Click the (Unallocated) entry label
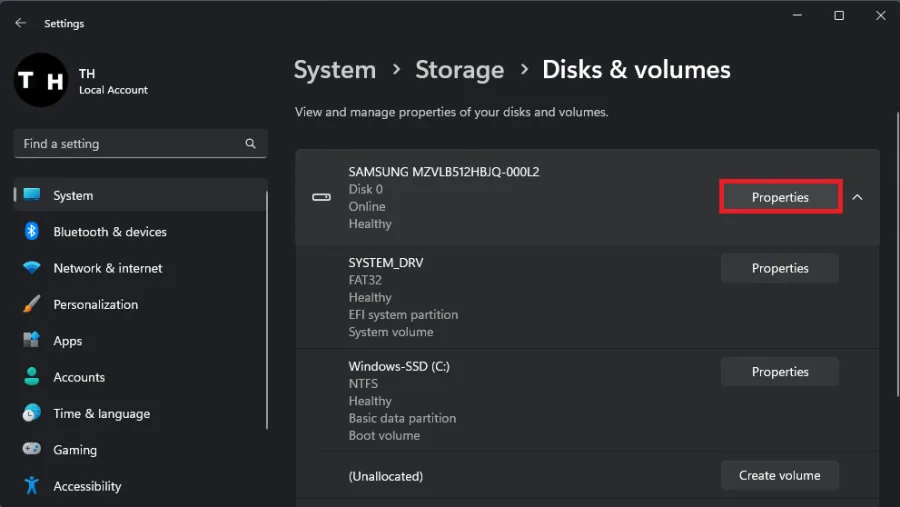Viewport: 900px width, 507px height. click(386, 476)
